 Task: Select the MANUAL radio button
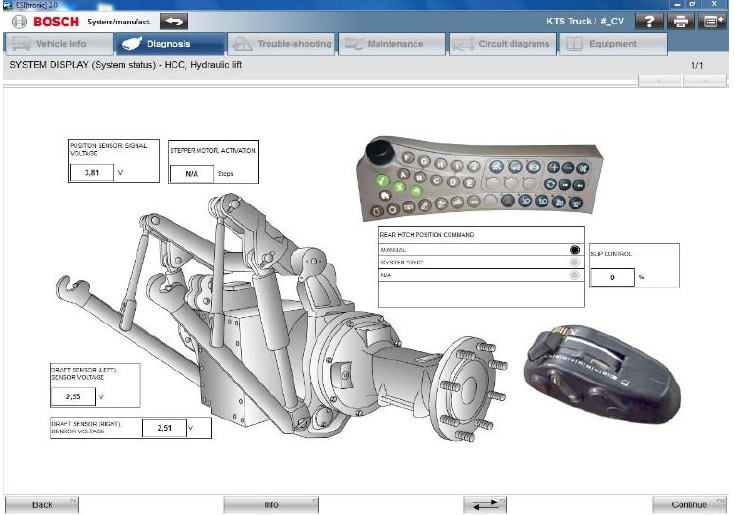[575, 250]
